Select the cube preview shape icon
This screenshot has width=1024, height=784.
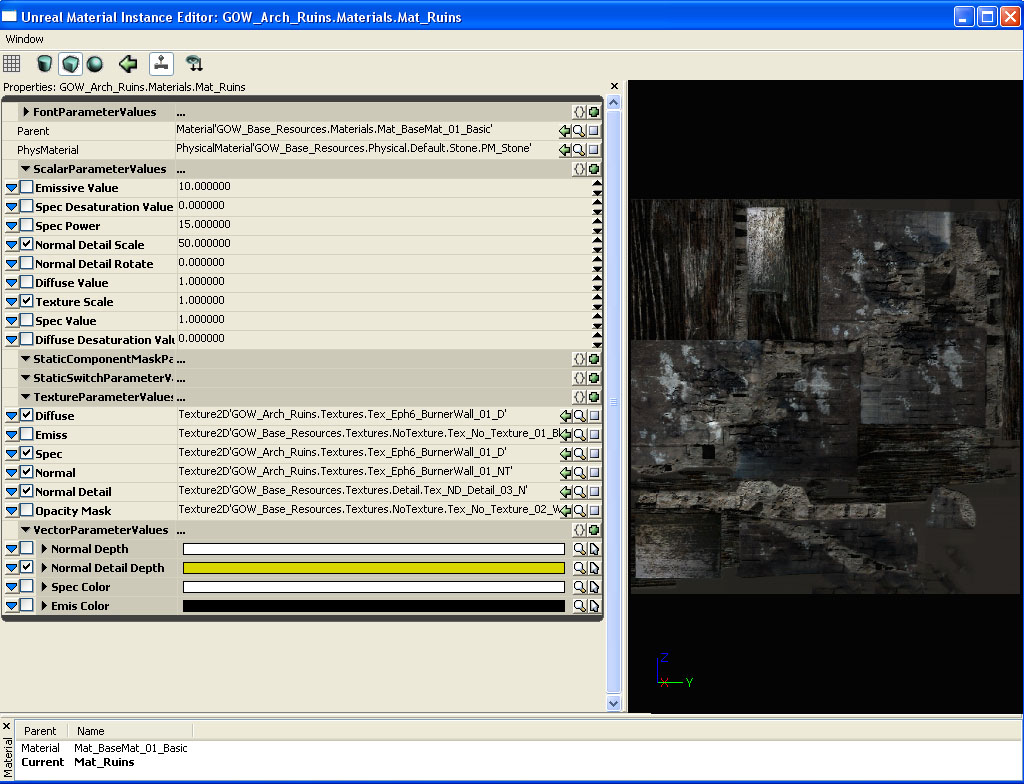coord(70,63)
